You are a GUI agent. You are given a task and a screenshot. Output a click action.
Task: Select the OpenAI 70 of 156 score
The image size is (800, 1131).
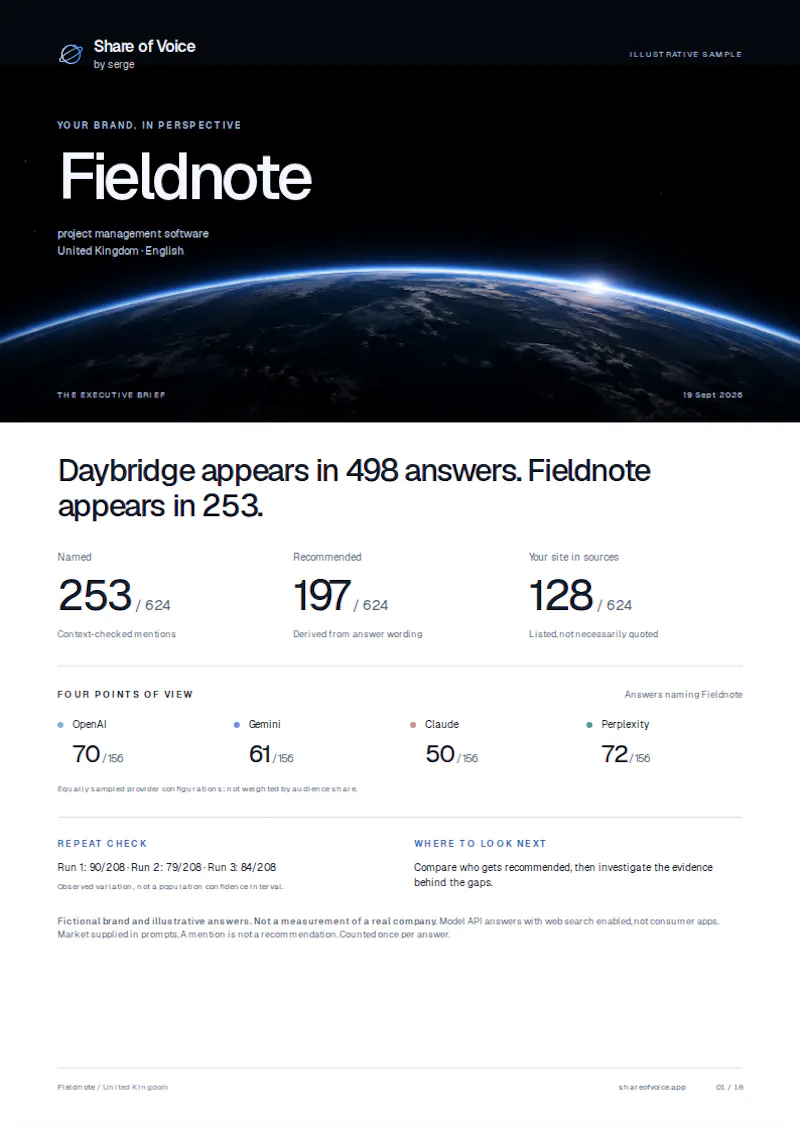(x=97, y=754)
